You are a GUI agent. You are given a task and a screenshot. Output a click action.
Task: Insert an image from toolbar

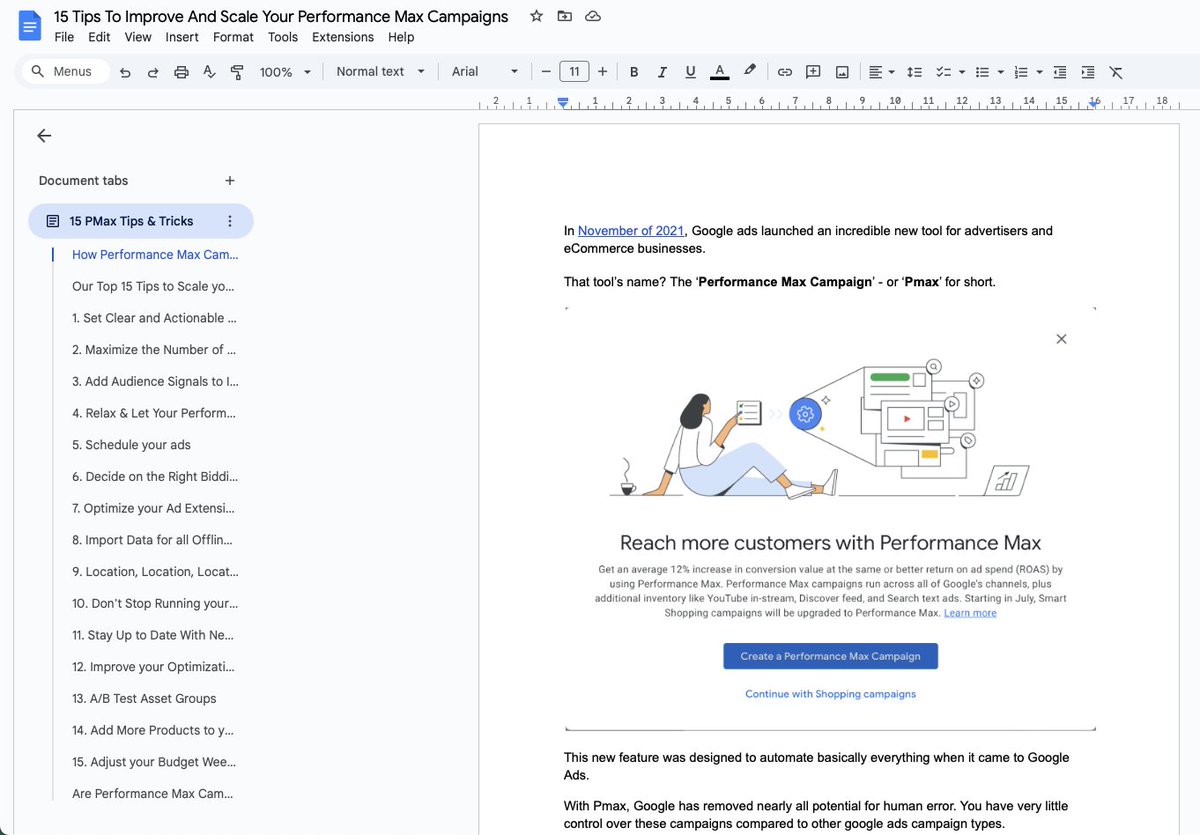[842, 72]
